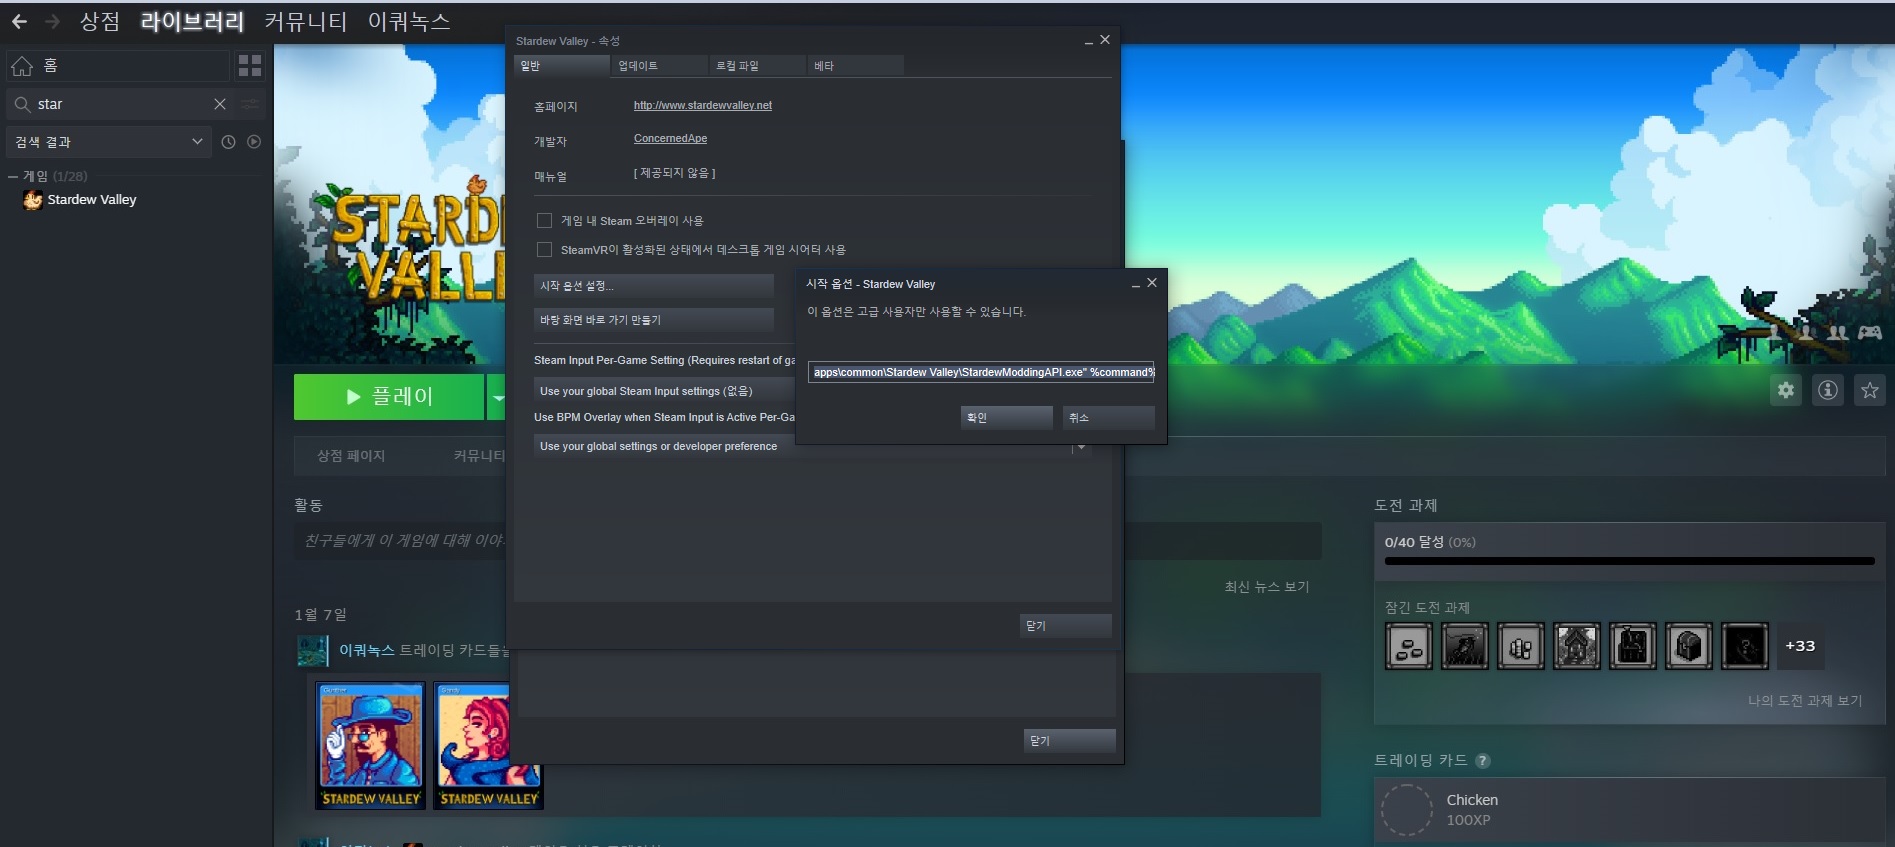Open the Library menu
The width and height of the screenshot is (1895, 847).
(192, 21)
